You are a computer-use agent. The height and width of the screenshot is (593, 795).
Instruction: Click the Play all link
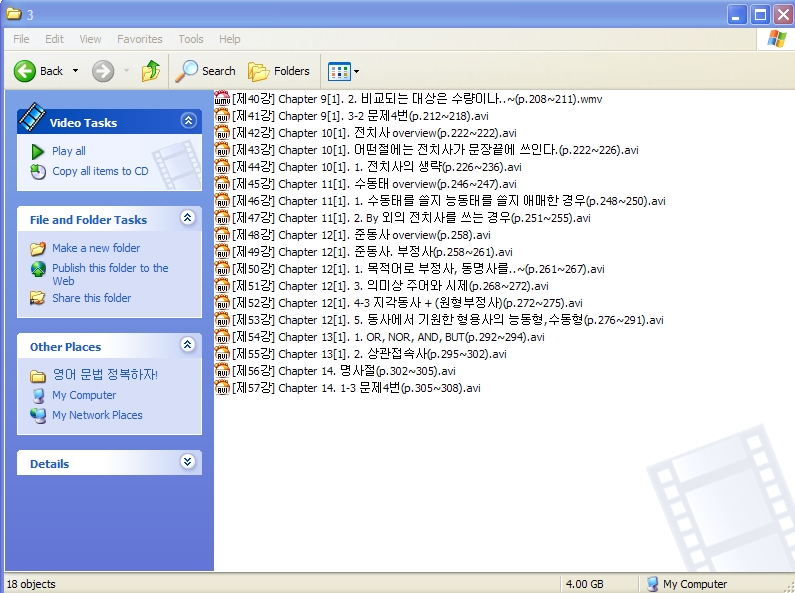68,151
